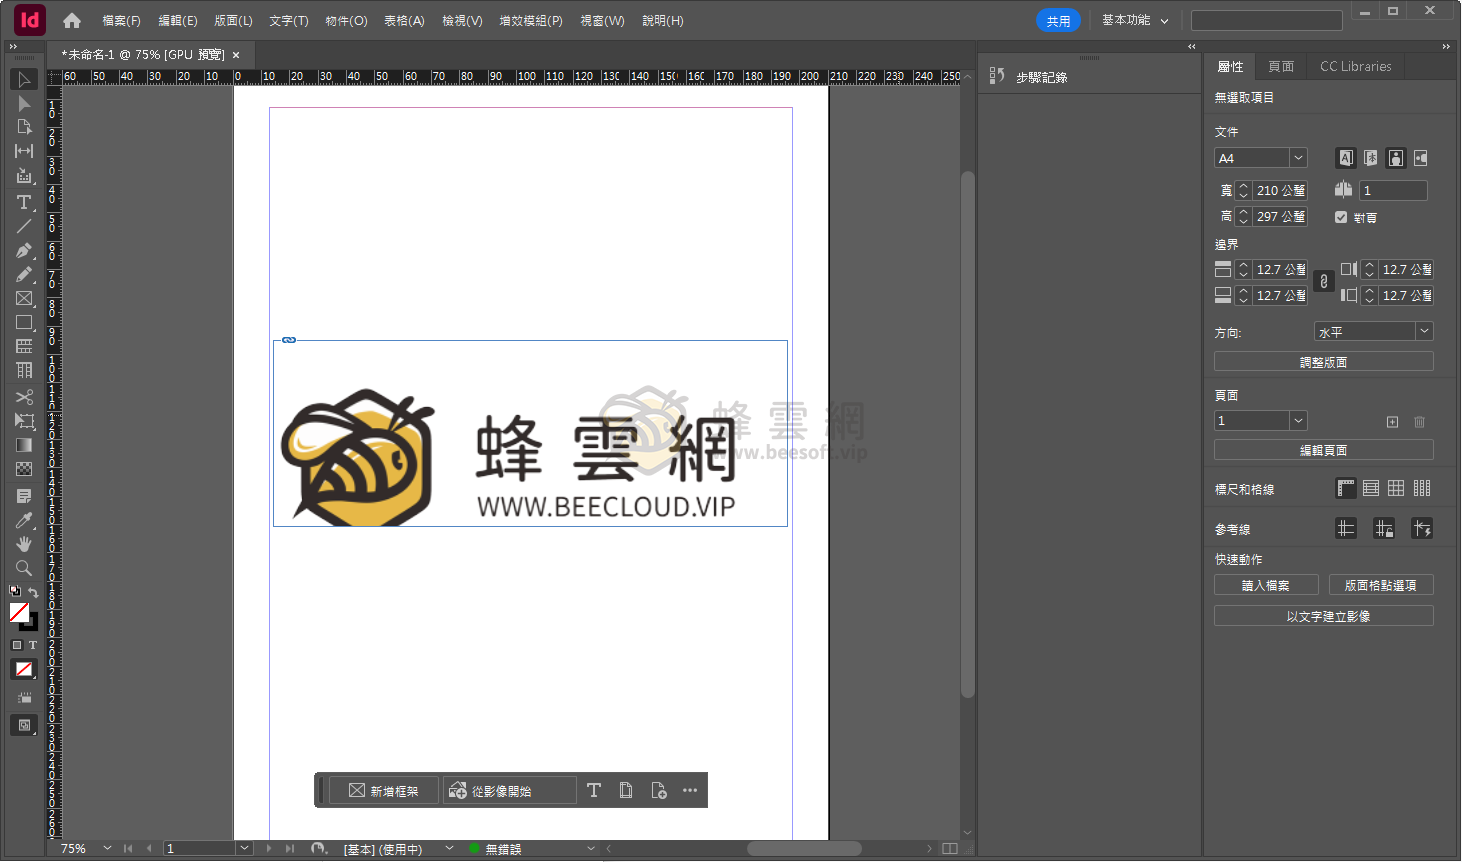Collapse the right panel dock chevrons
This screenshot has height=862, width=1462.
pyautogui.click(x=1446, y=47)
